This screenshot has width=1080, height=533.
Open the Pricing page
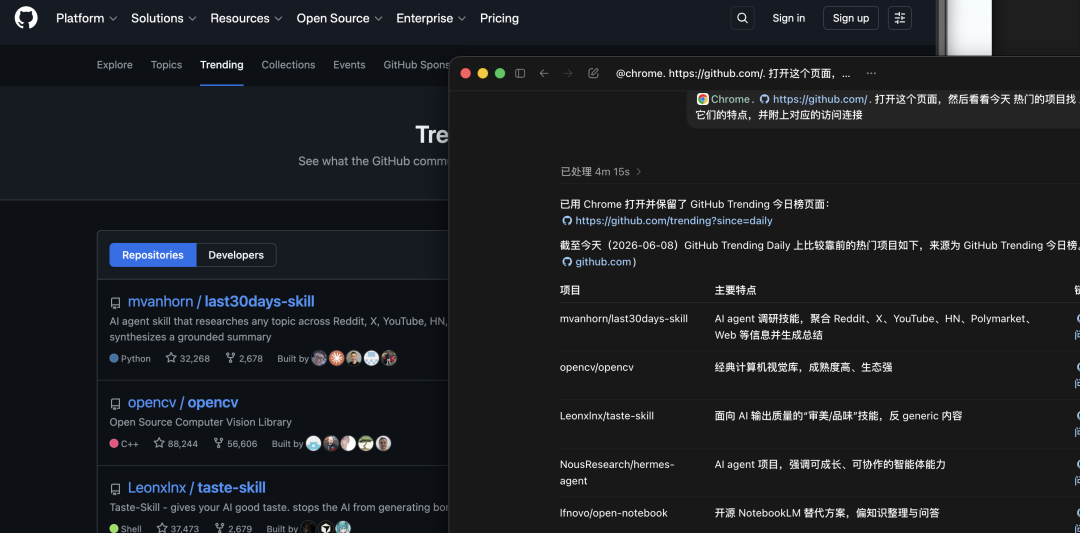499,18
